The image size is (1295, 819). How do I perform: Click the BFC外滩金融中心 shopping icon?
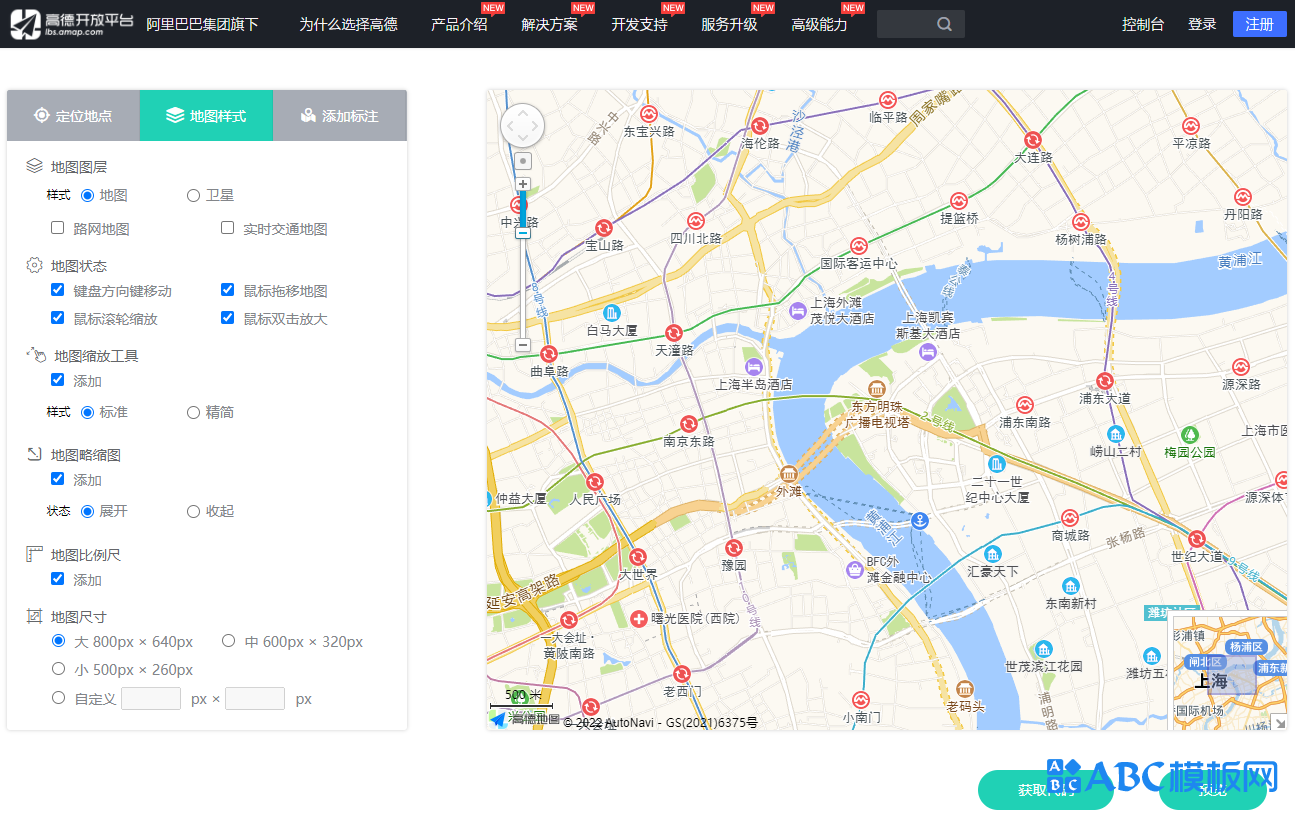[855, 569]
